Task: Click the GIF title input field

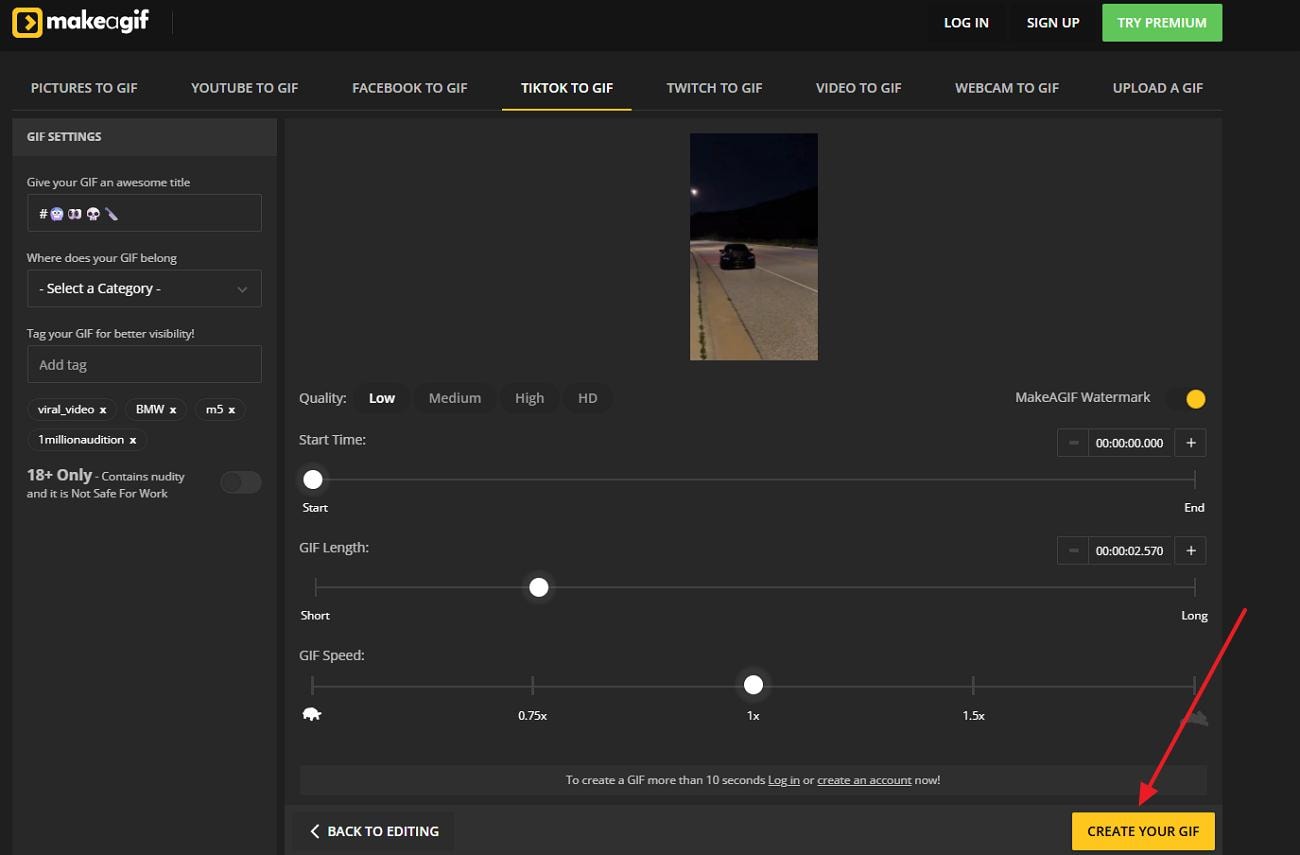Action: (144, 213)
